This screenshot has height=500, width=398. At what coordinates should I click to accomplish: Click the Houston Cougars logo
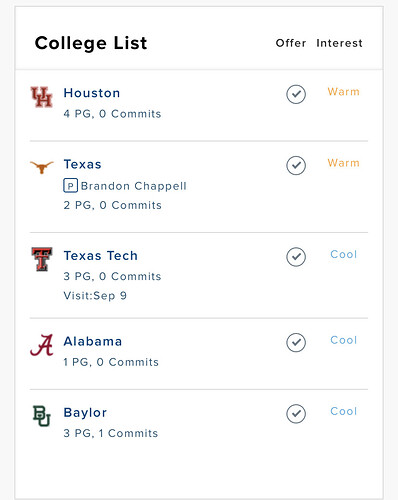pyautogui.click(x=42, y=97)
